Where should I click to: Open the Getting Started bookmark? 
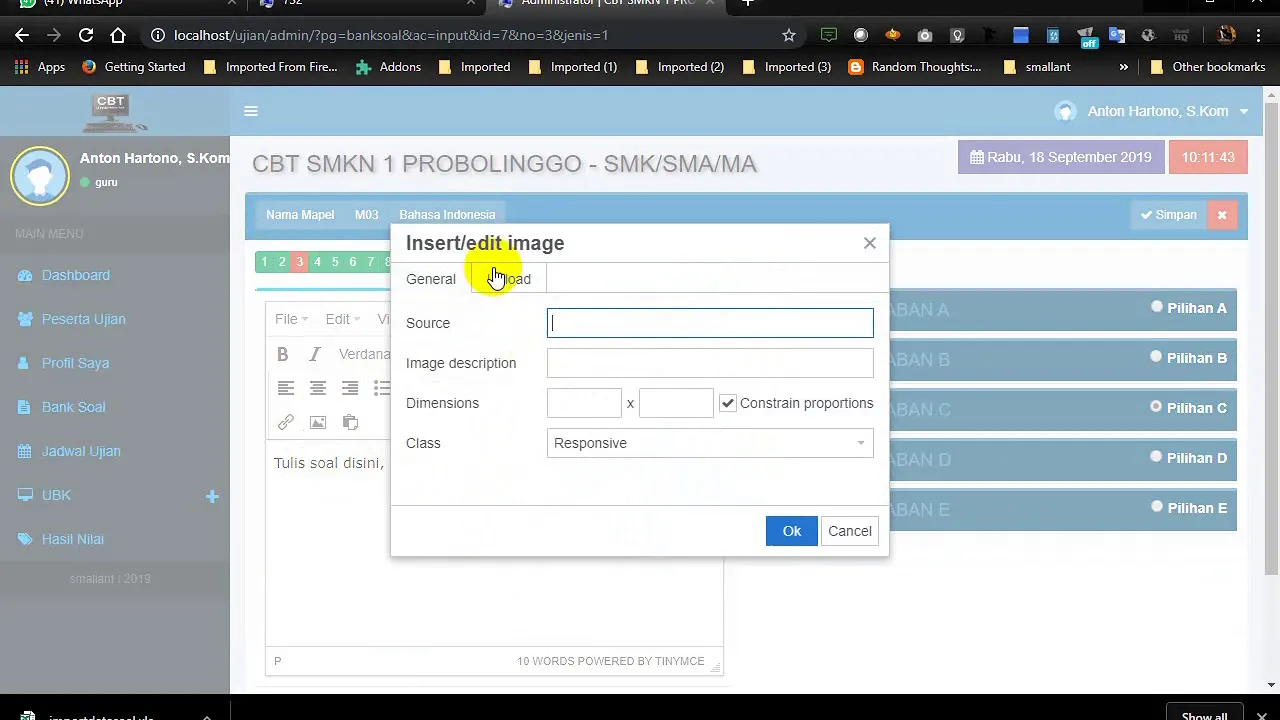point(134,67)
